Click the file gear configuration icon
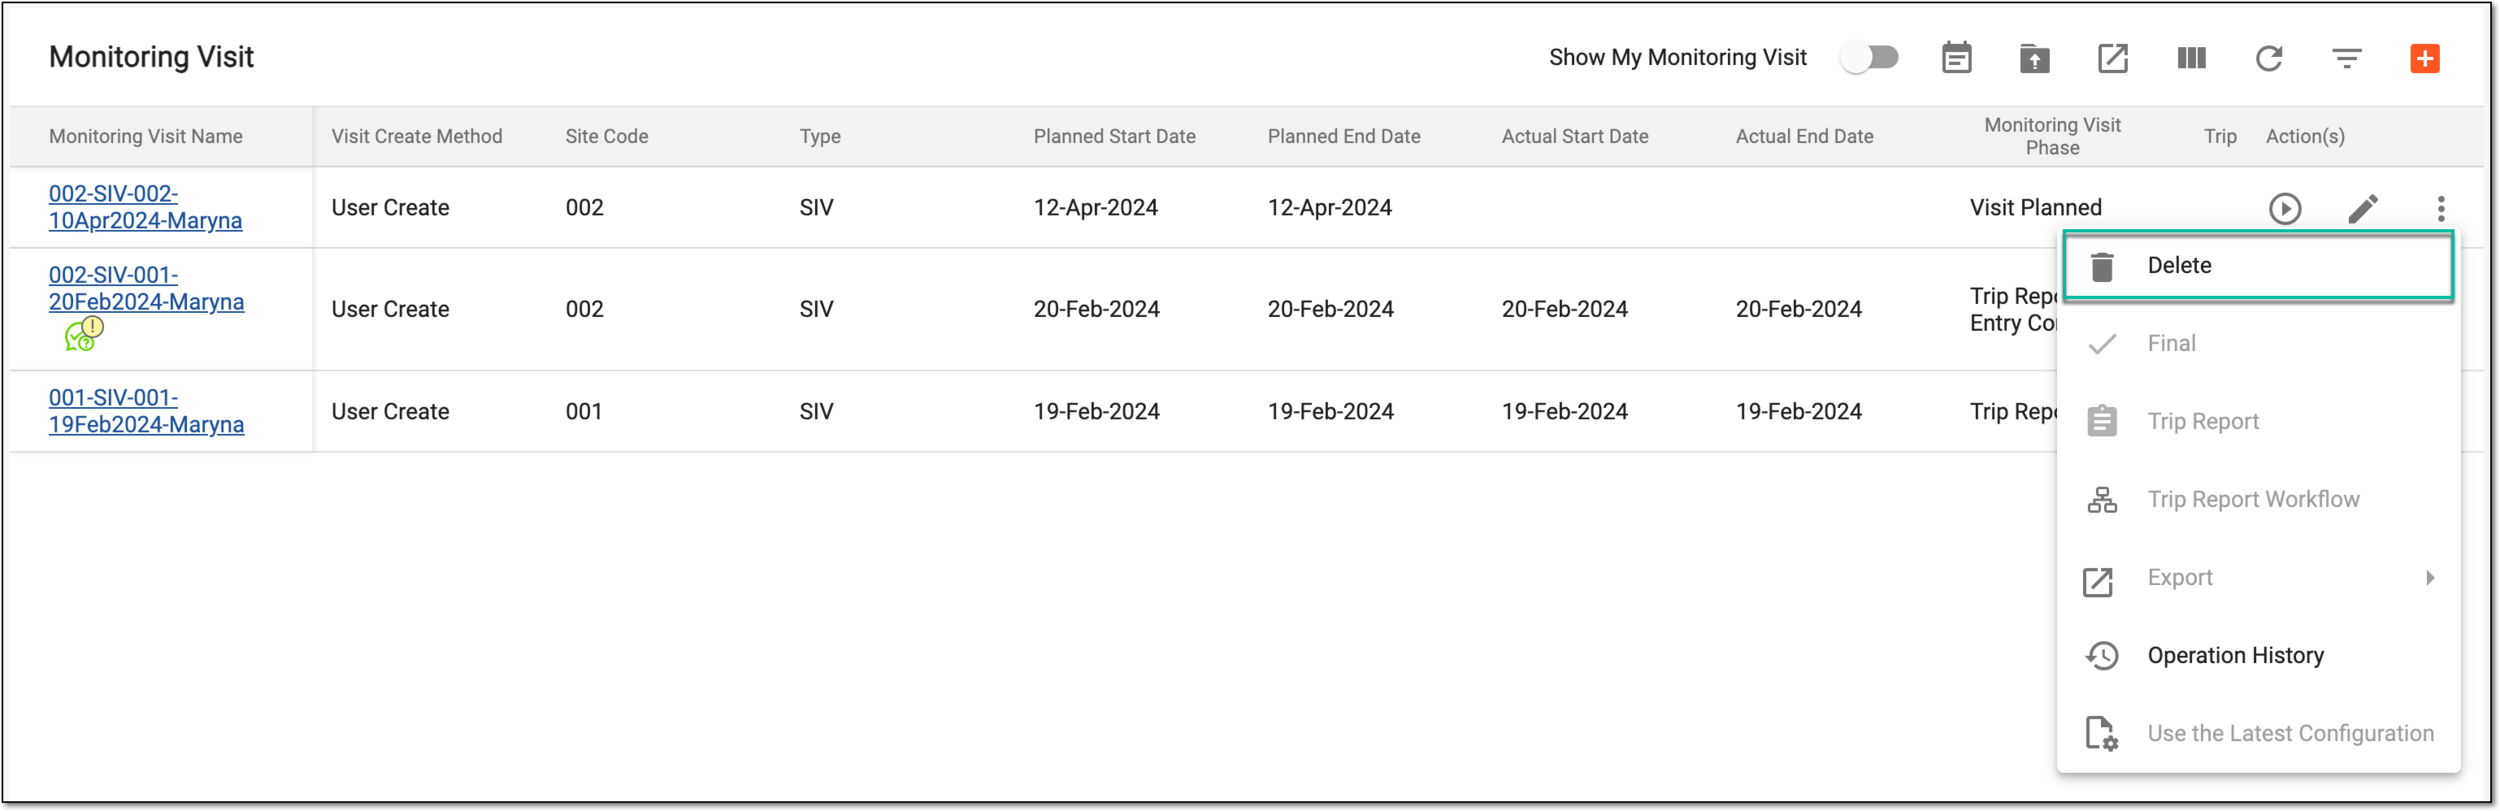 pos(2102,734)
